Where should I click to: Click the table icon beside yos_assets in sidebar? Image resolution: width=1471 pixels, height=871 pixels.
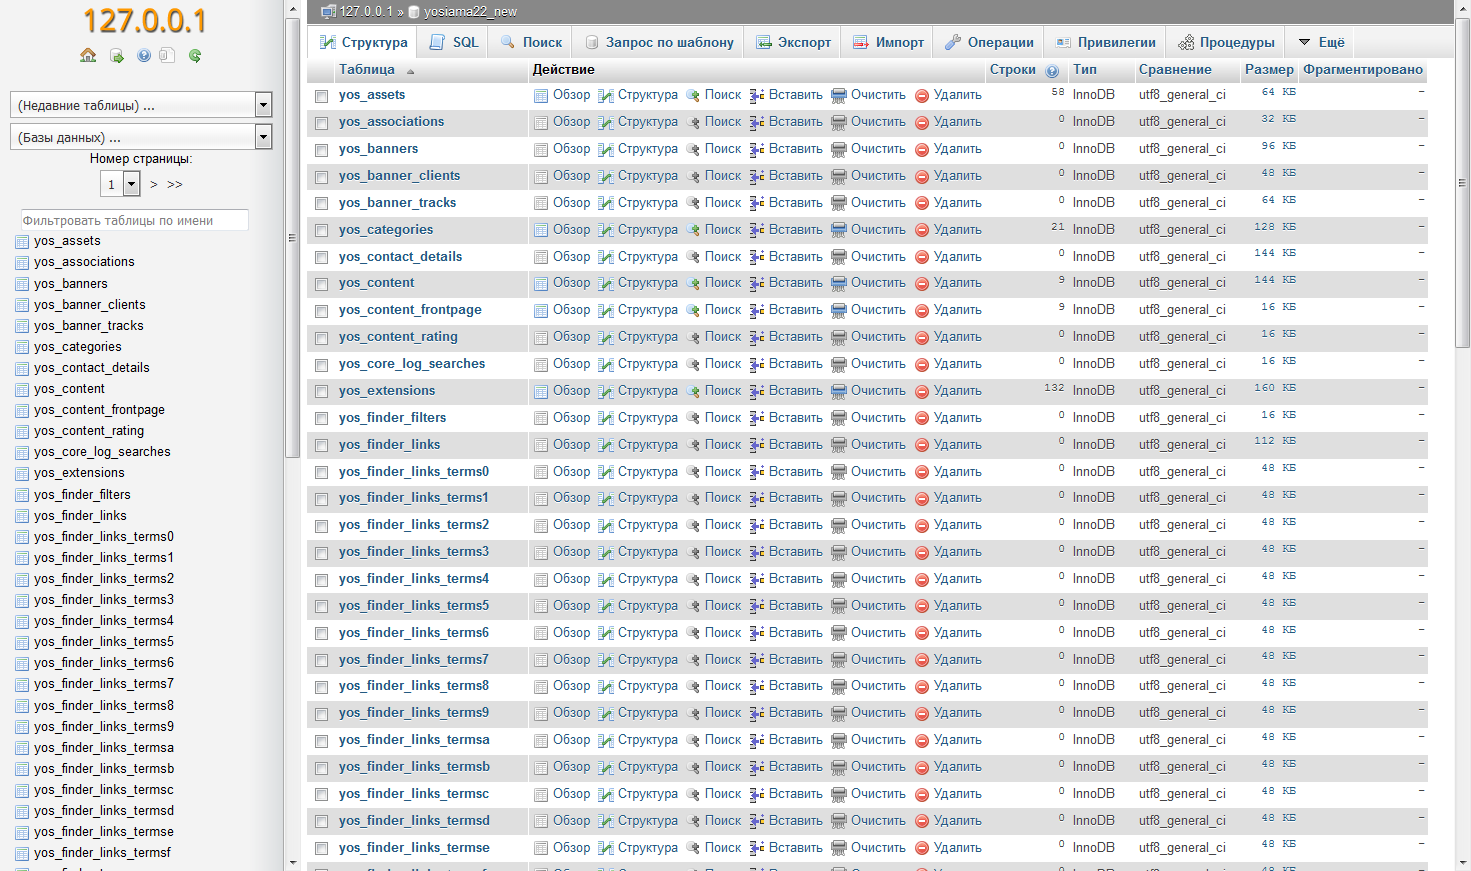pyautogui.click(x=23, y=241)
